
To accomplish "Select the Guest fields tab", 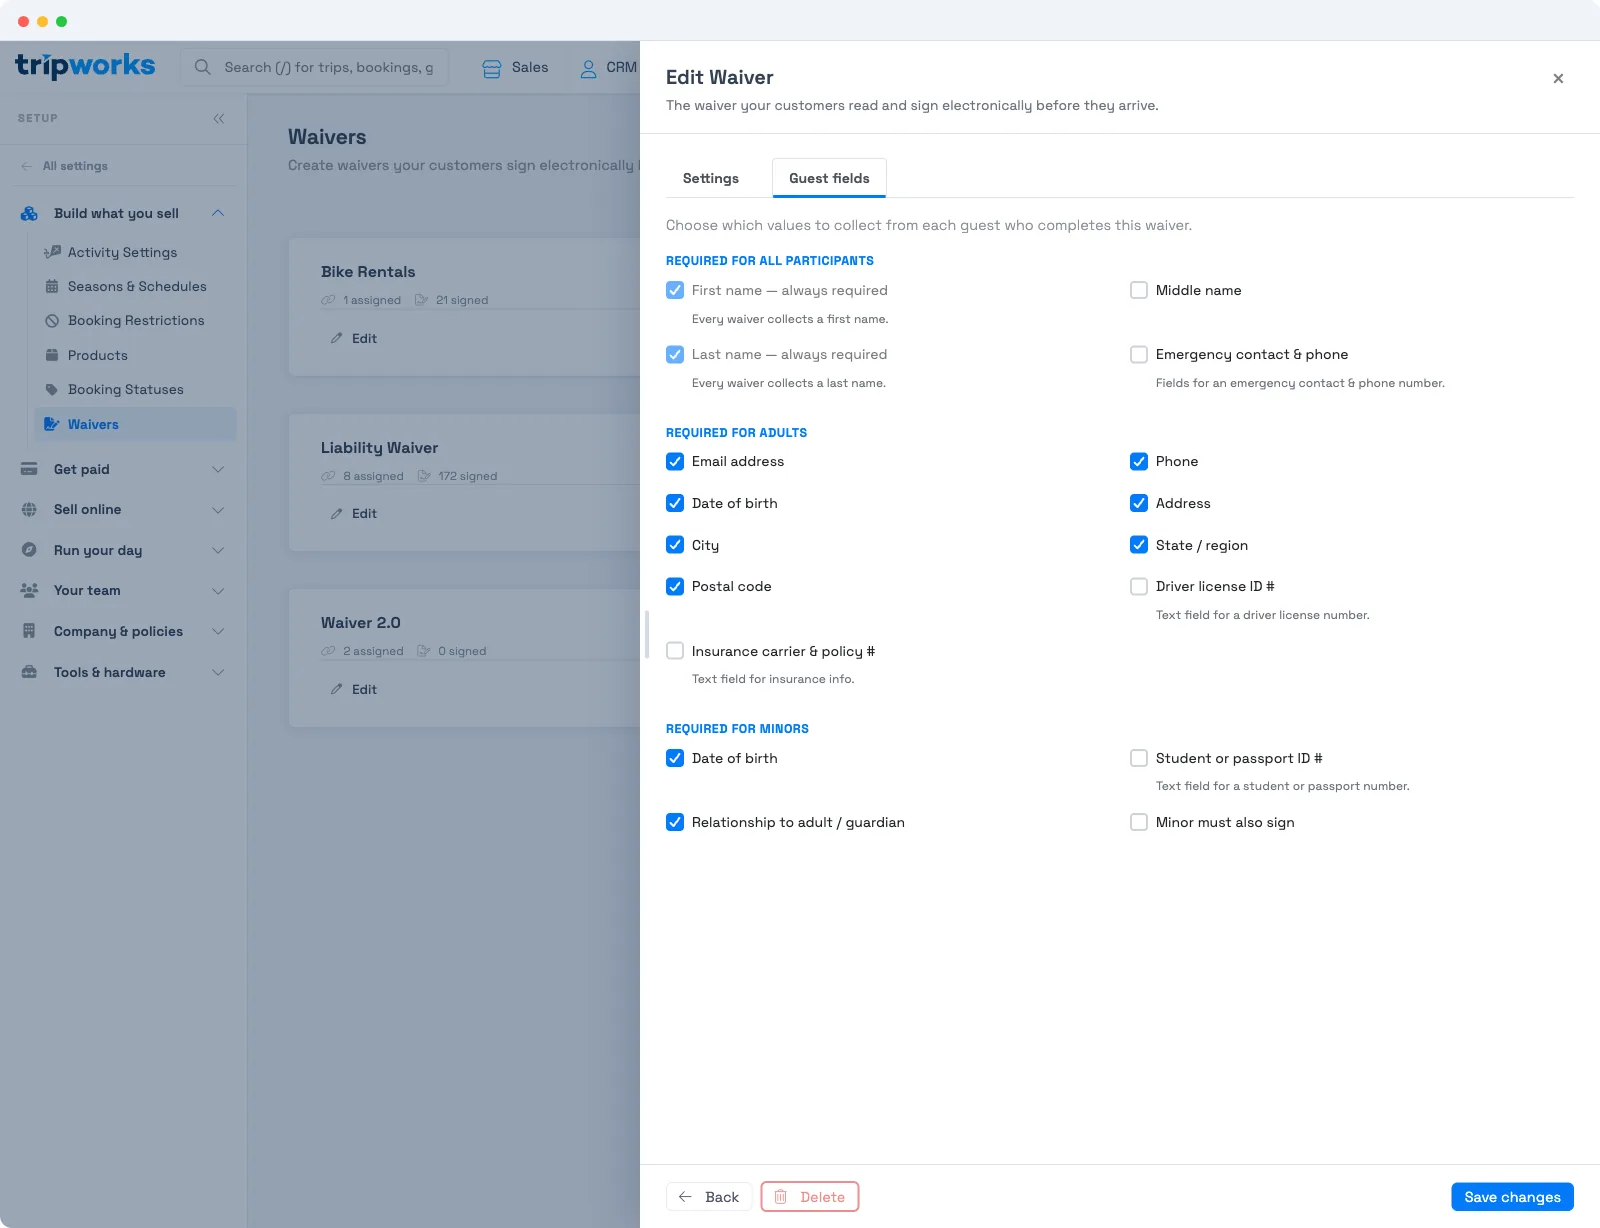I will tap(829, 178).
